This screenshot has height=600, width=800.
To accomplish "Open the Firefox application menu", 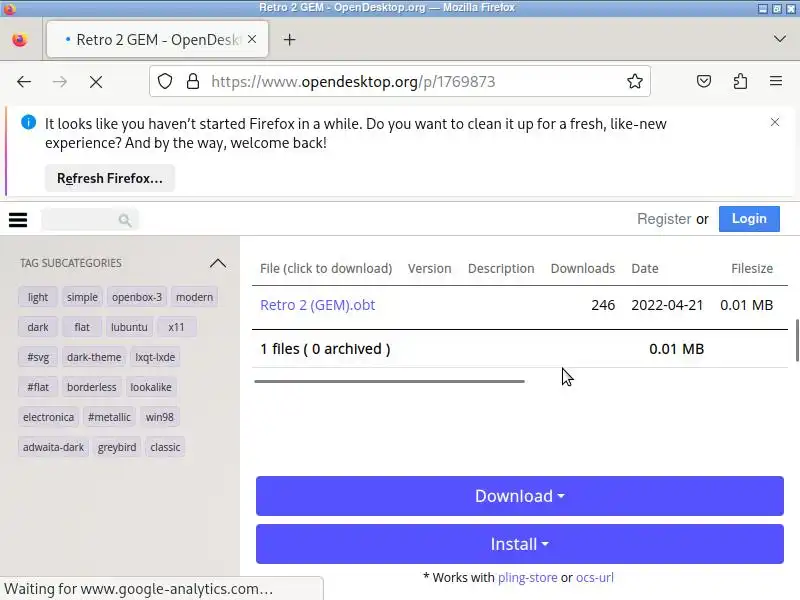I will 776,81.
